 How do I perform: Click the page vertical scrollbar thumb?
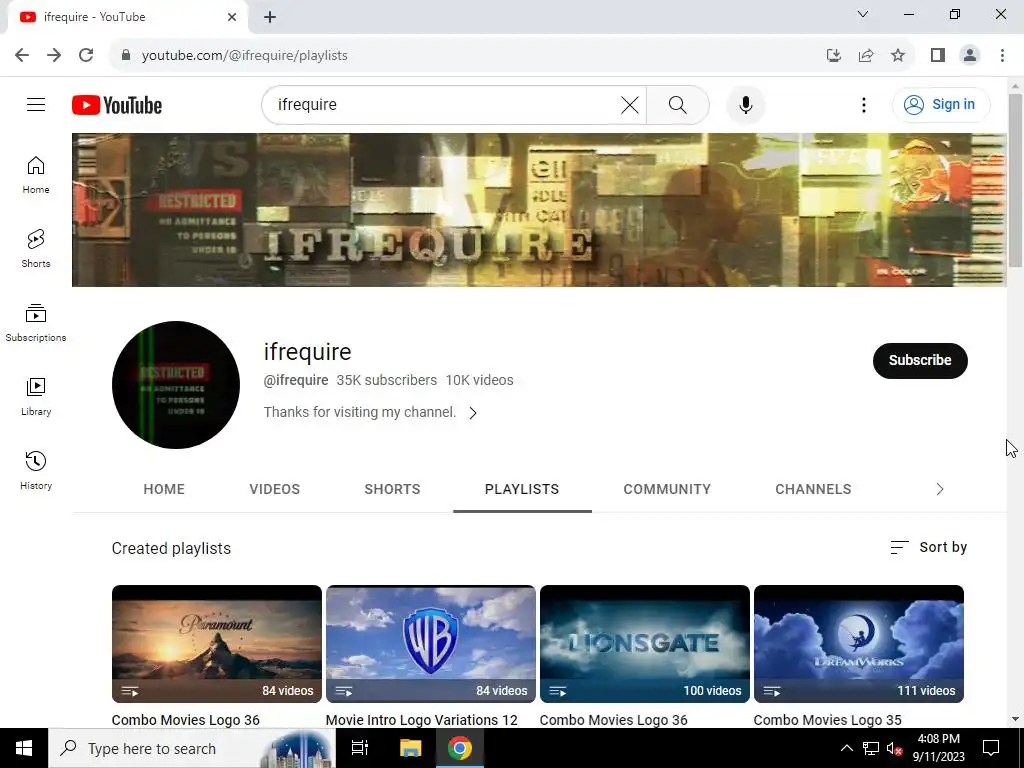(1015, 180)
